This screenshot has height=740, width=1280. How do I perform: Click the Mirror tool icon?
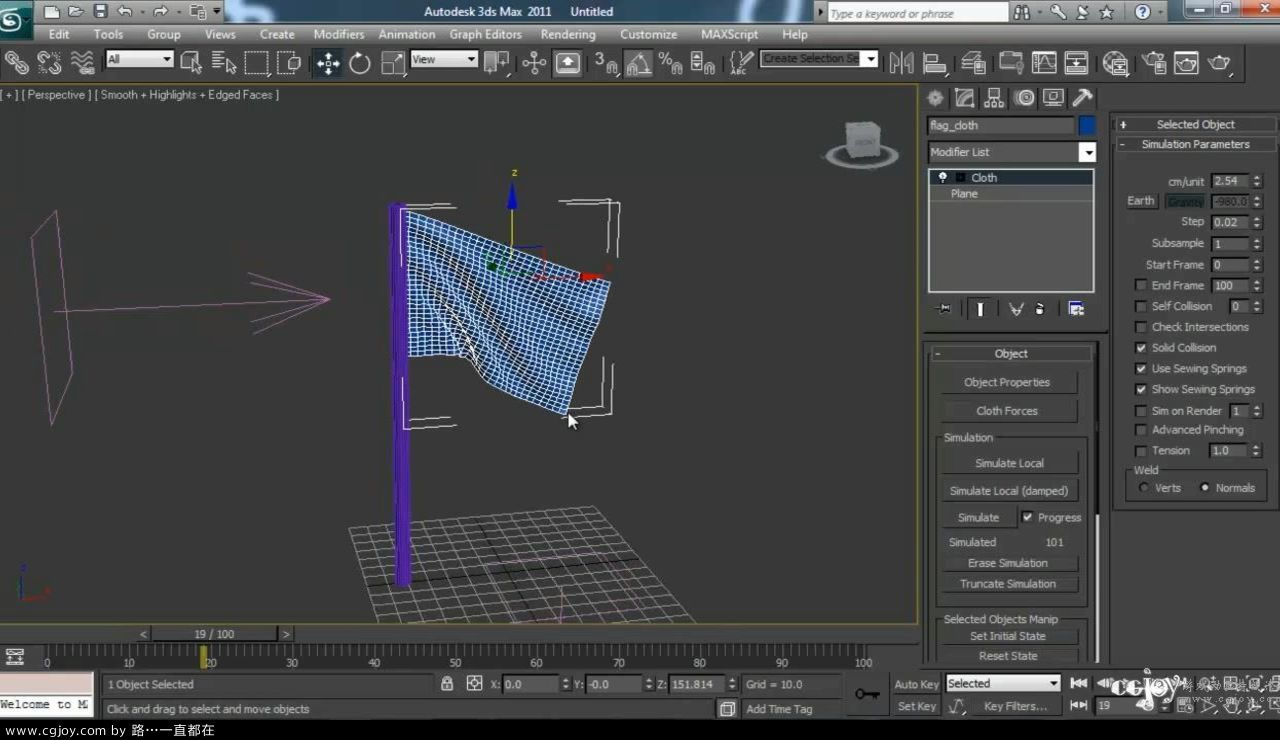click(x=901, y=63)
